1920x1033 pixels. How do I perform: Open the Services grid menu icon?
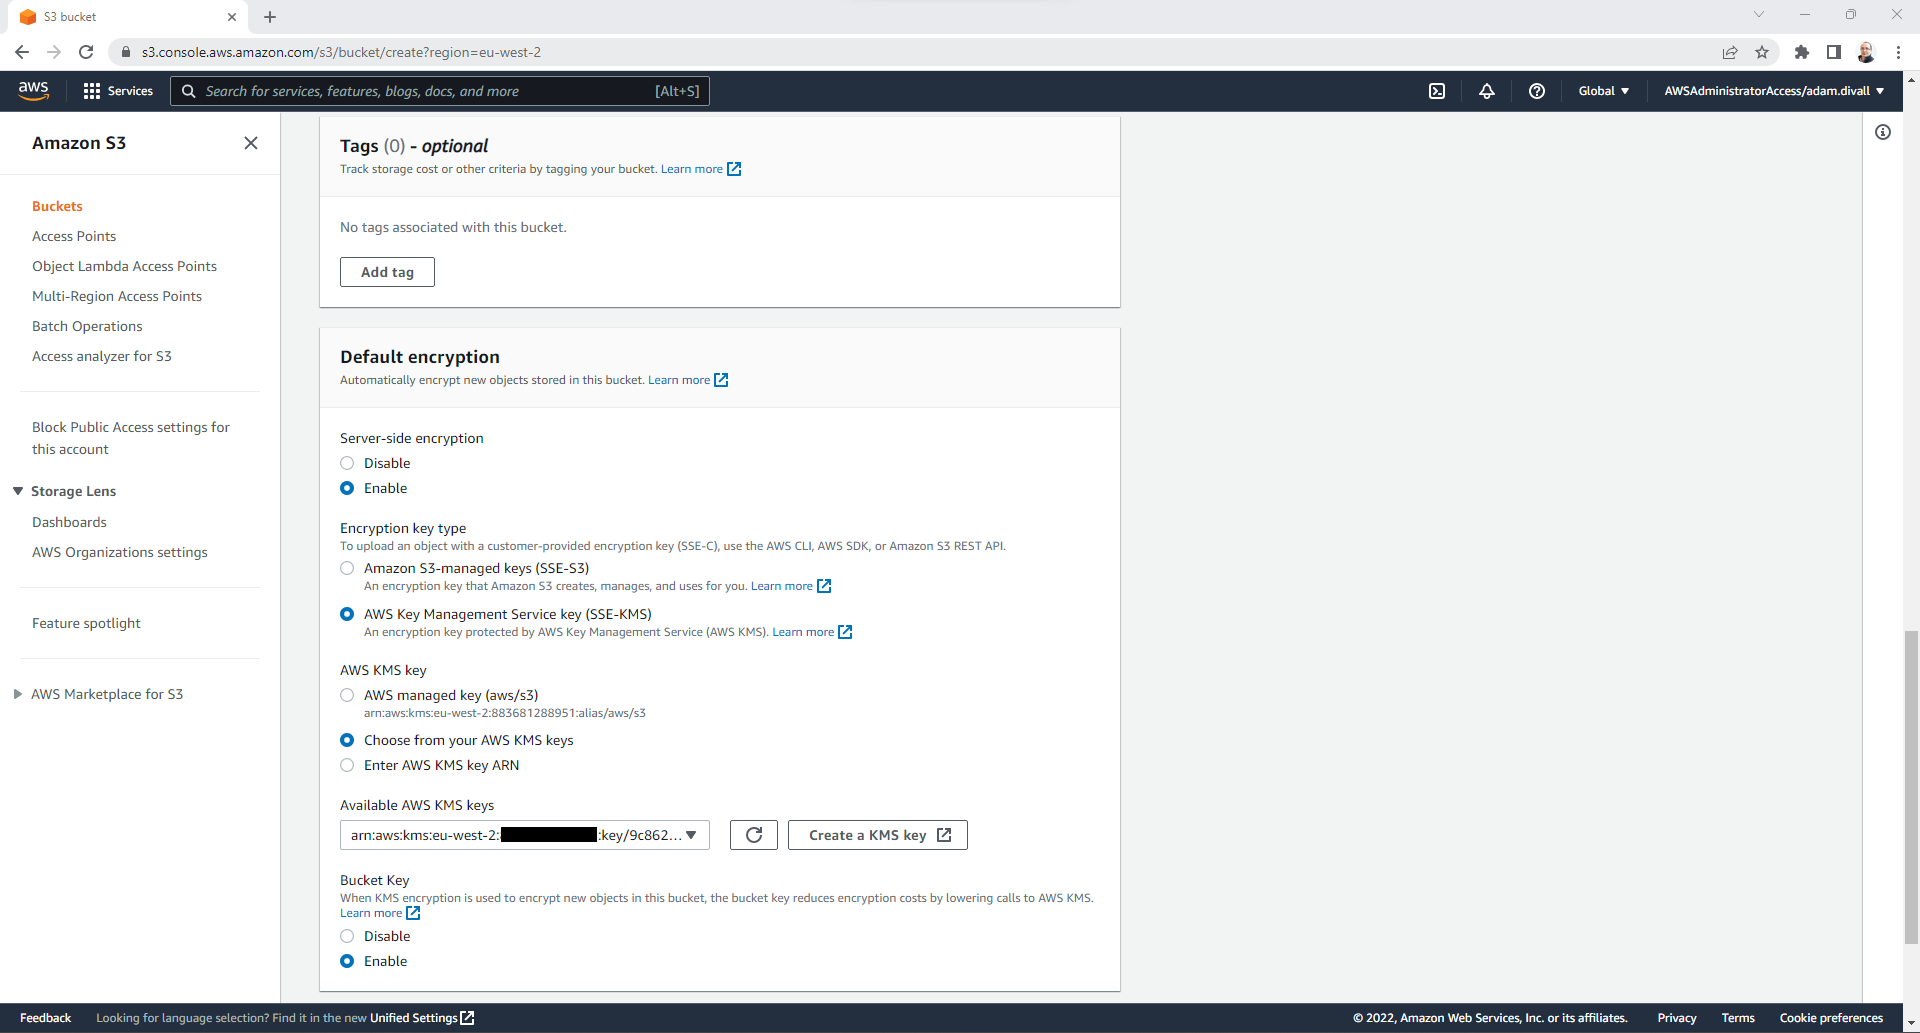(x=92, y=91)
